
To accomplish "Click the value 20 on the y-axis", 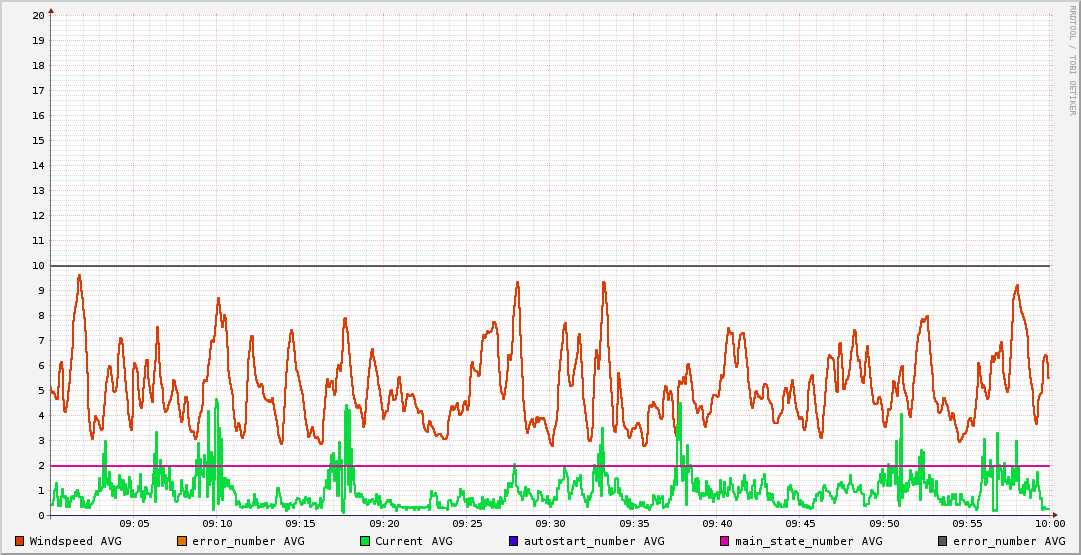I will pyautogui.click(x=37, y=15).
